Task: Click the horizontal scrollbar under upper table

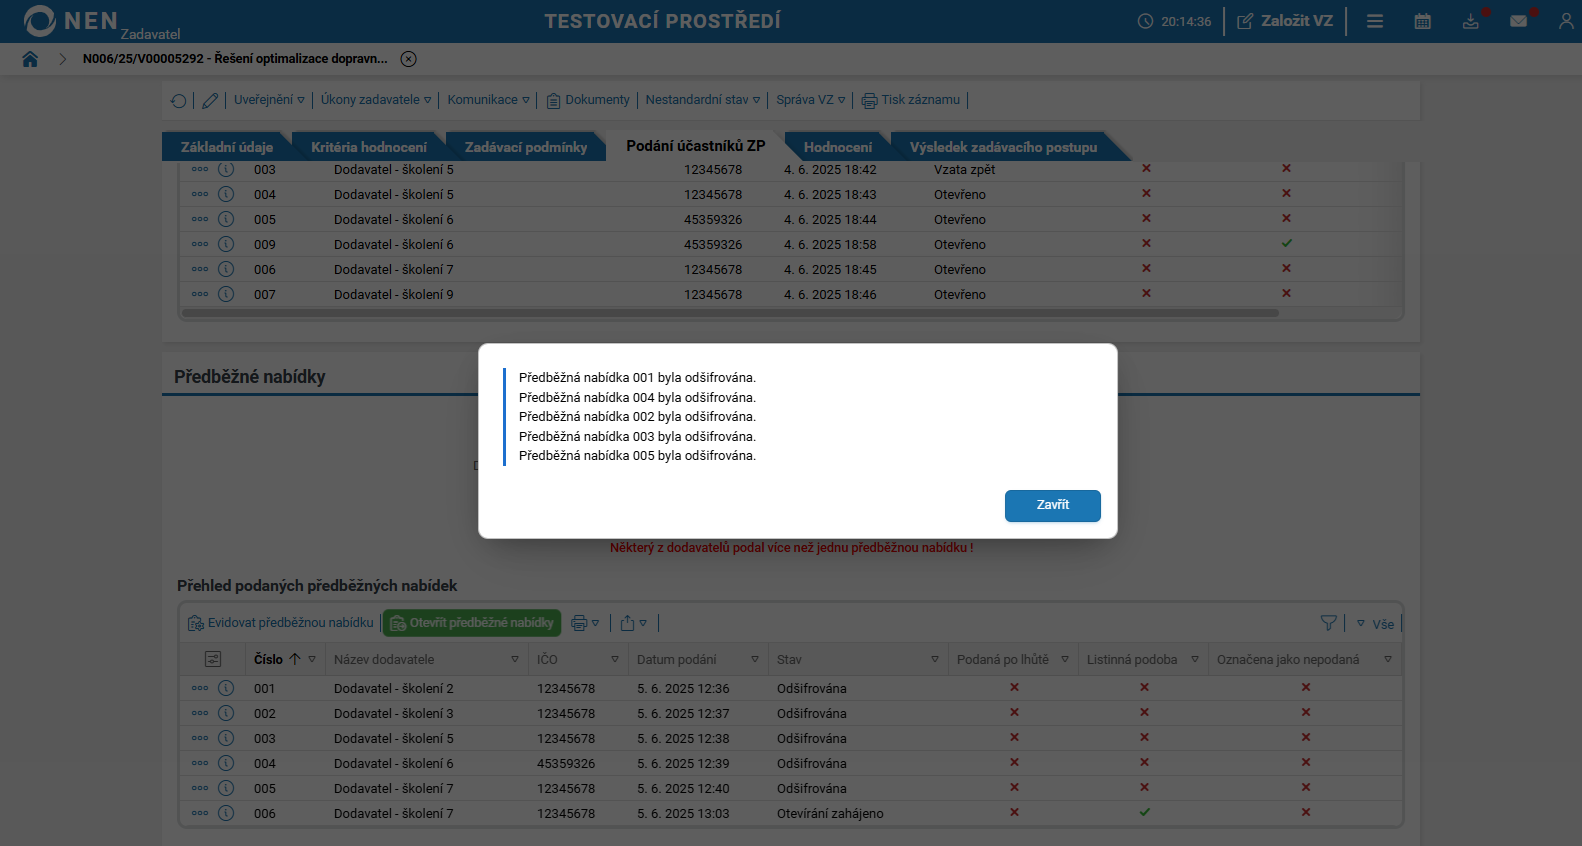Action: tap(730, 313)
